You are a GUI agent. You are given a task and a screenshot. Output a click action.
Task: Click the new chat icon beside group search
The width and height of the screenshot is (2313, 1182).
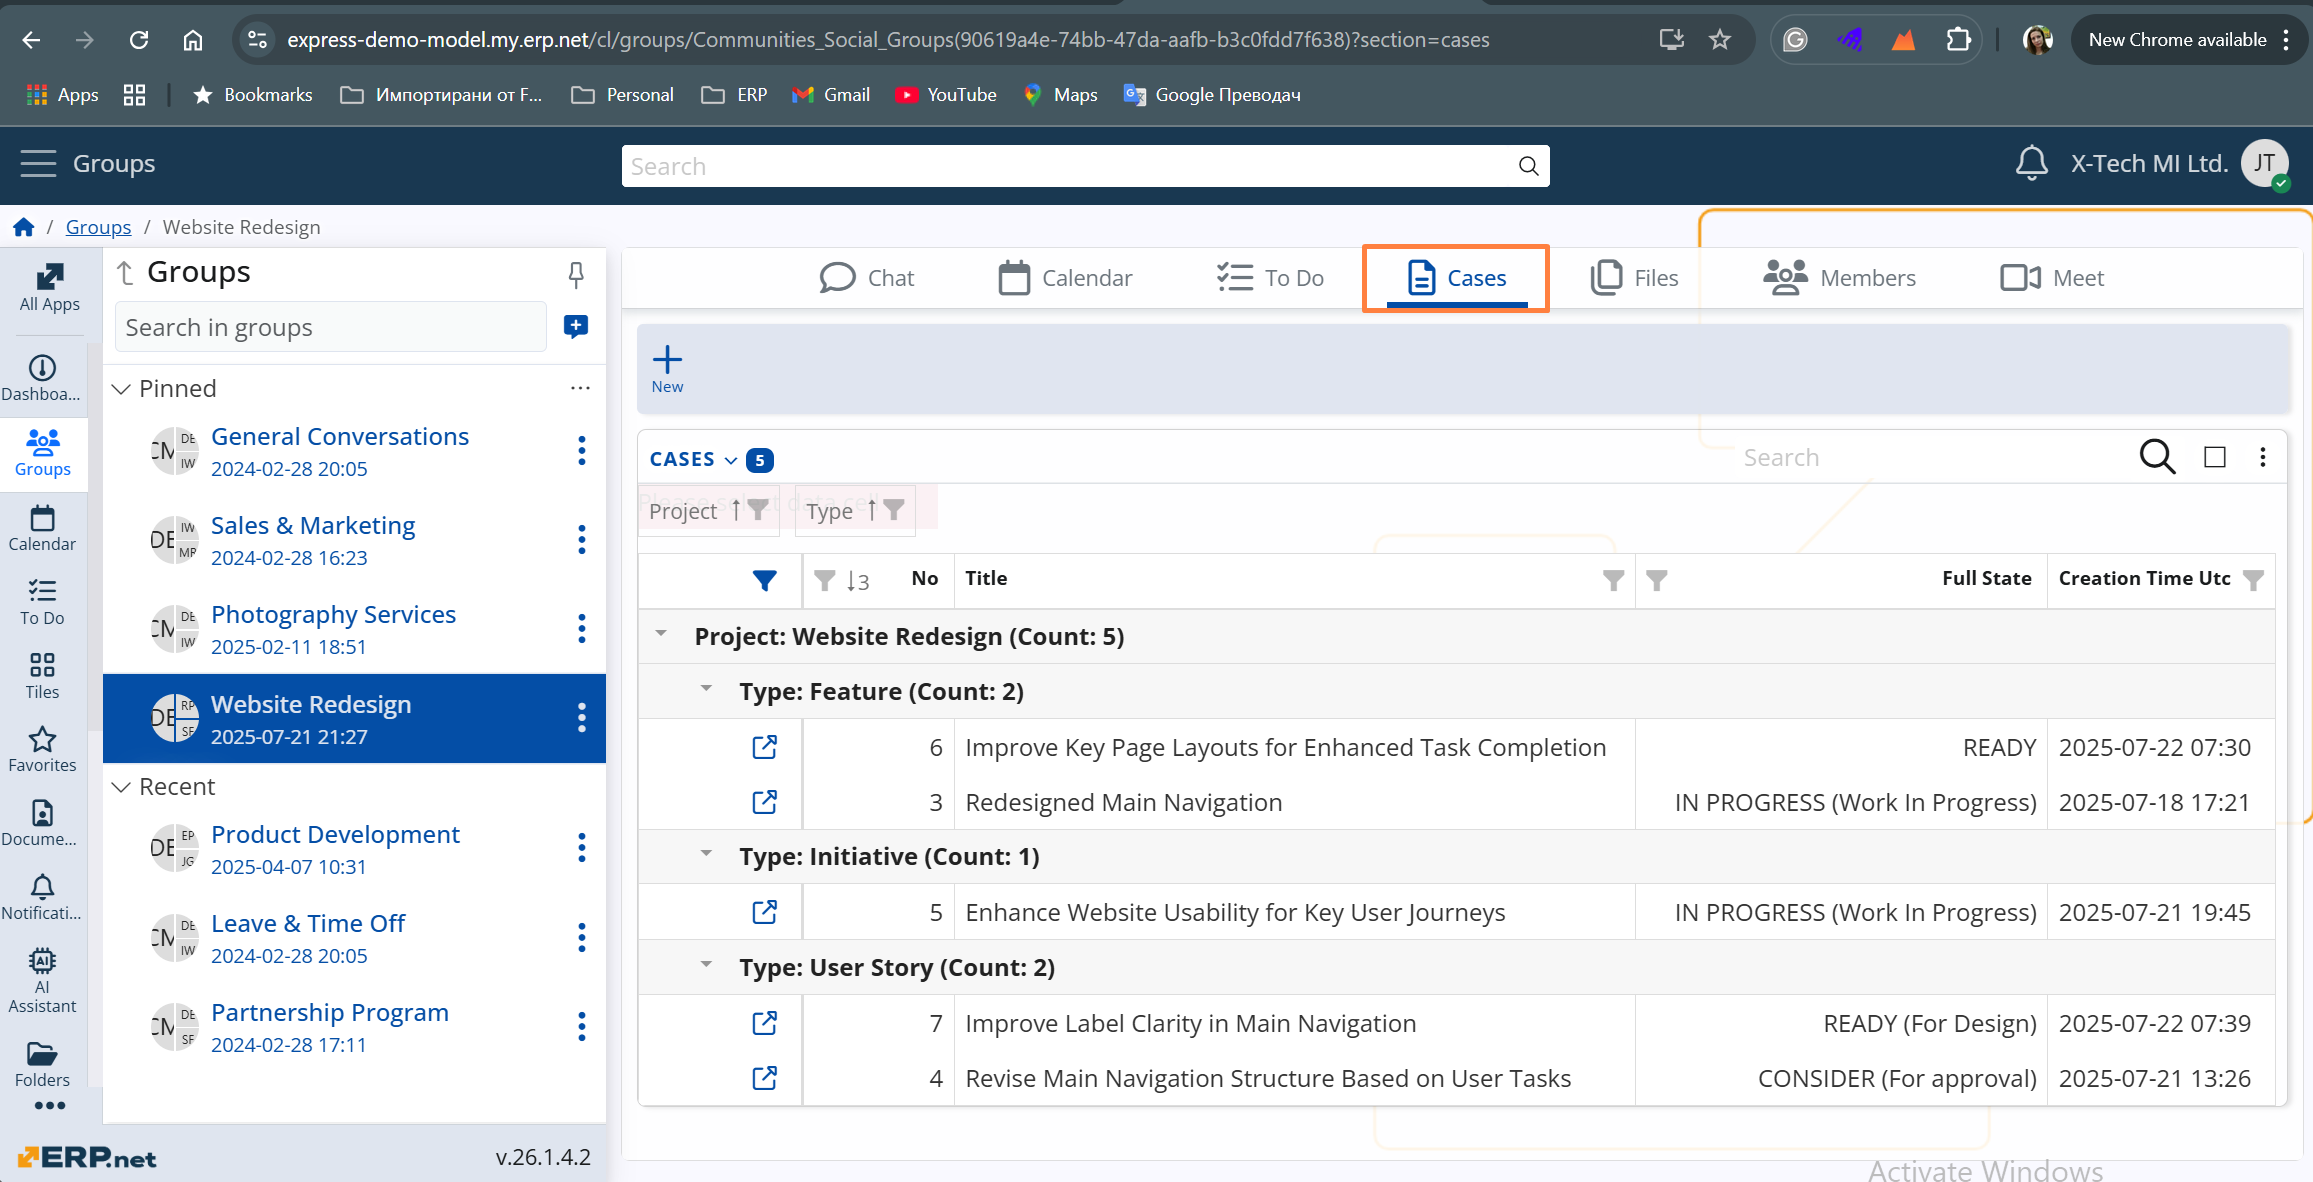(x=576, y=327)
